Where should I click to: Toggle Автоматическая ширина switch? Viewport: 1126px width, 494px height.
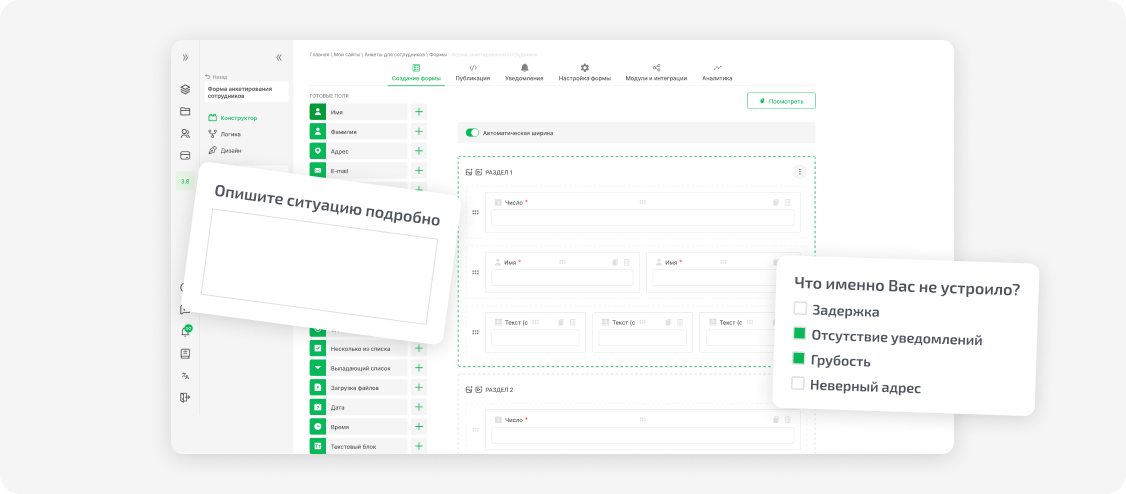tap(472, 133)
